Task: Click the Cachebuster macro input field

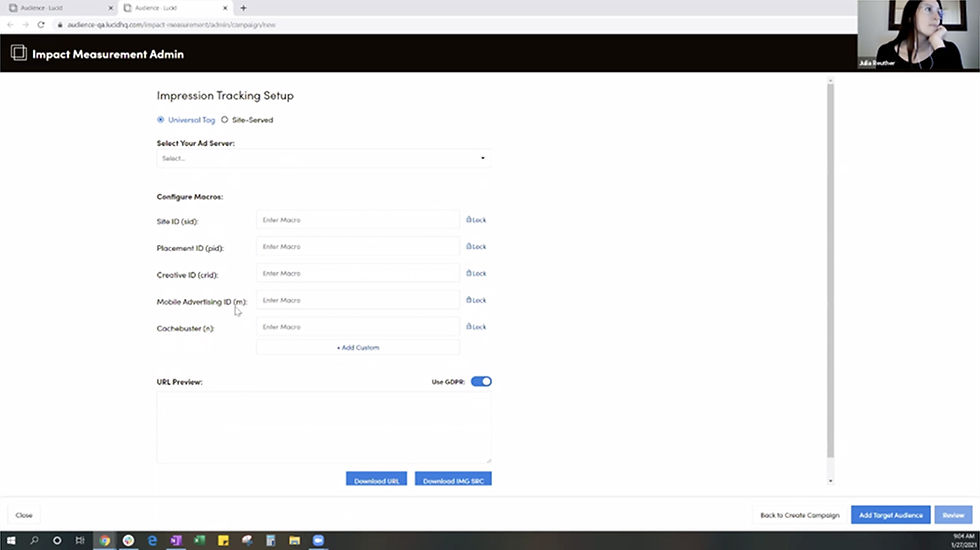Action: click(358, 327)
